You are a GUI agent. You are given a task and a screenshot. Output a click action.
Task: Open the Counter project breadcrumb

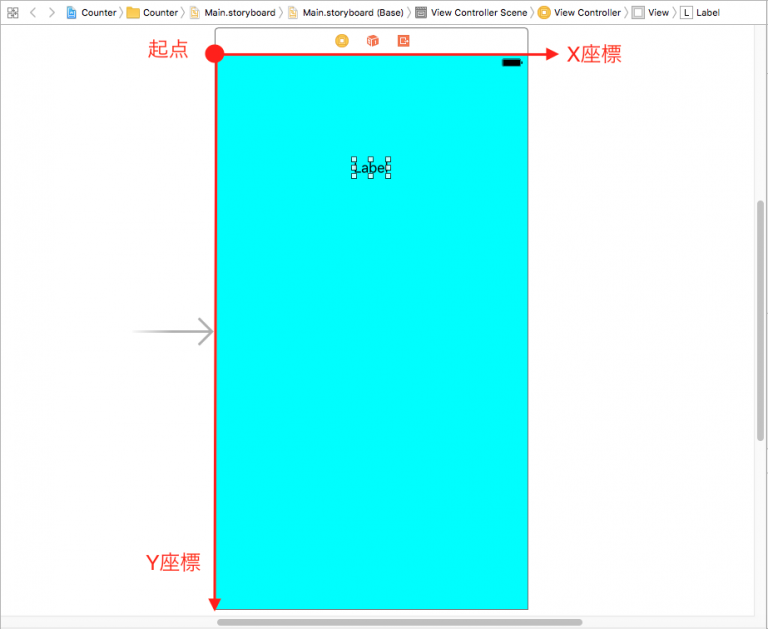[91, 13]
